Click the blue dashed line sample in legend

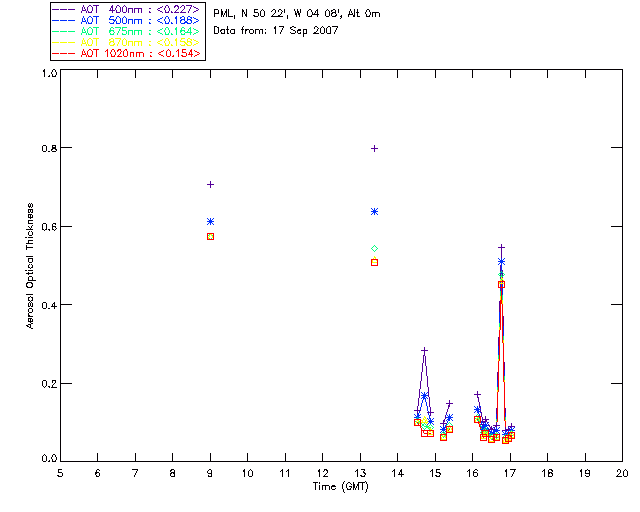[64, 20]
